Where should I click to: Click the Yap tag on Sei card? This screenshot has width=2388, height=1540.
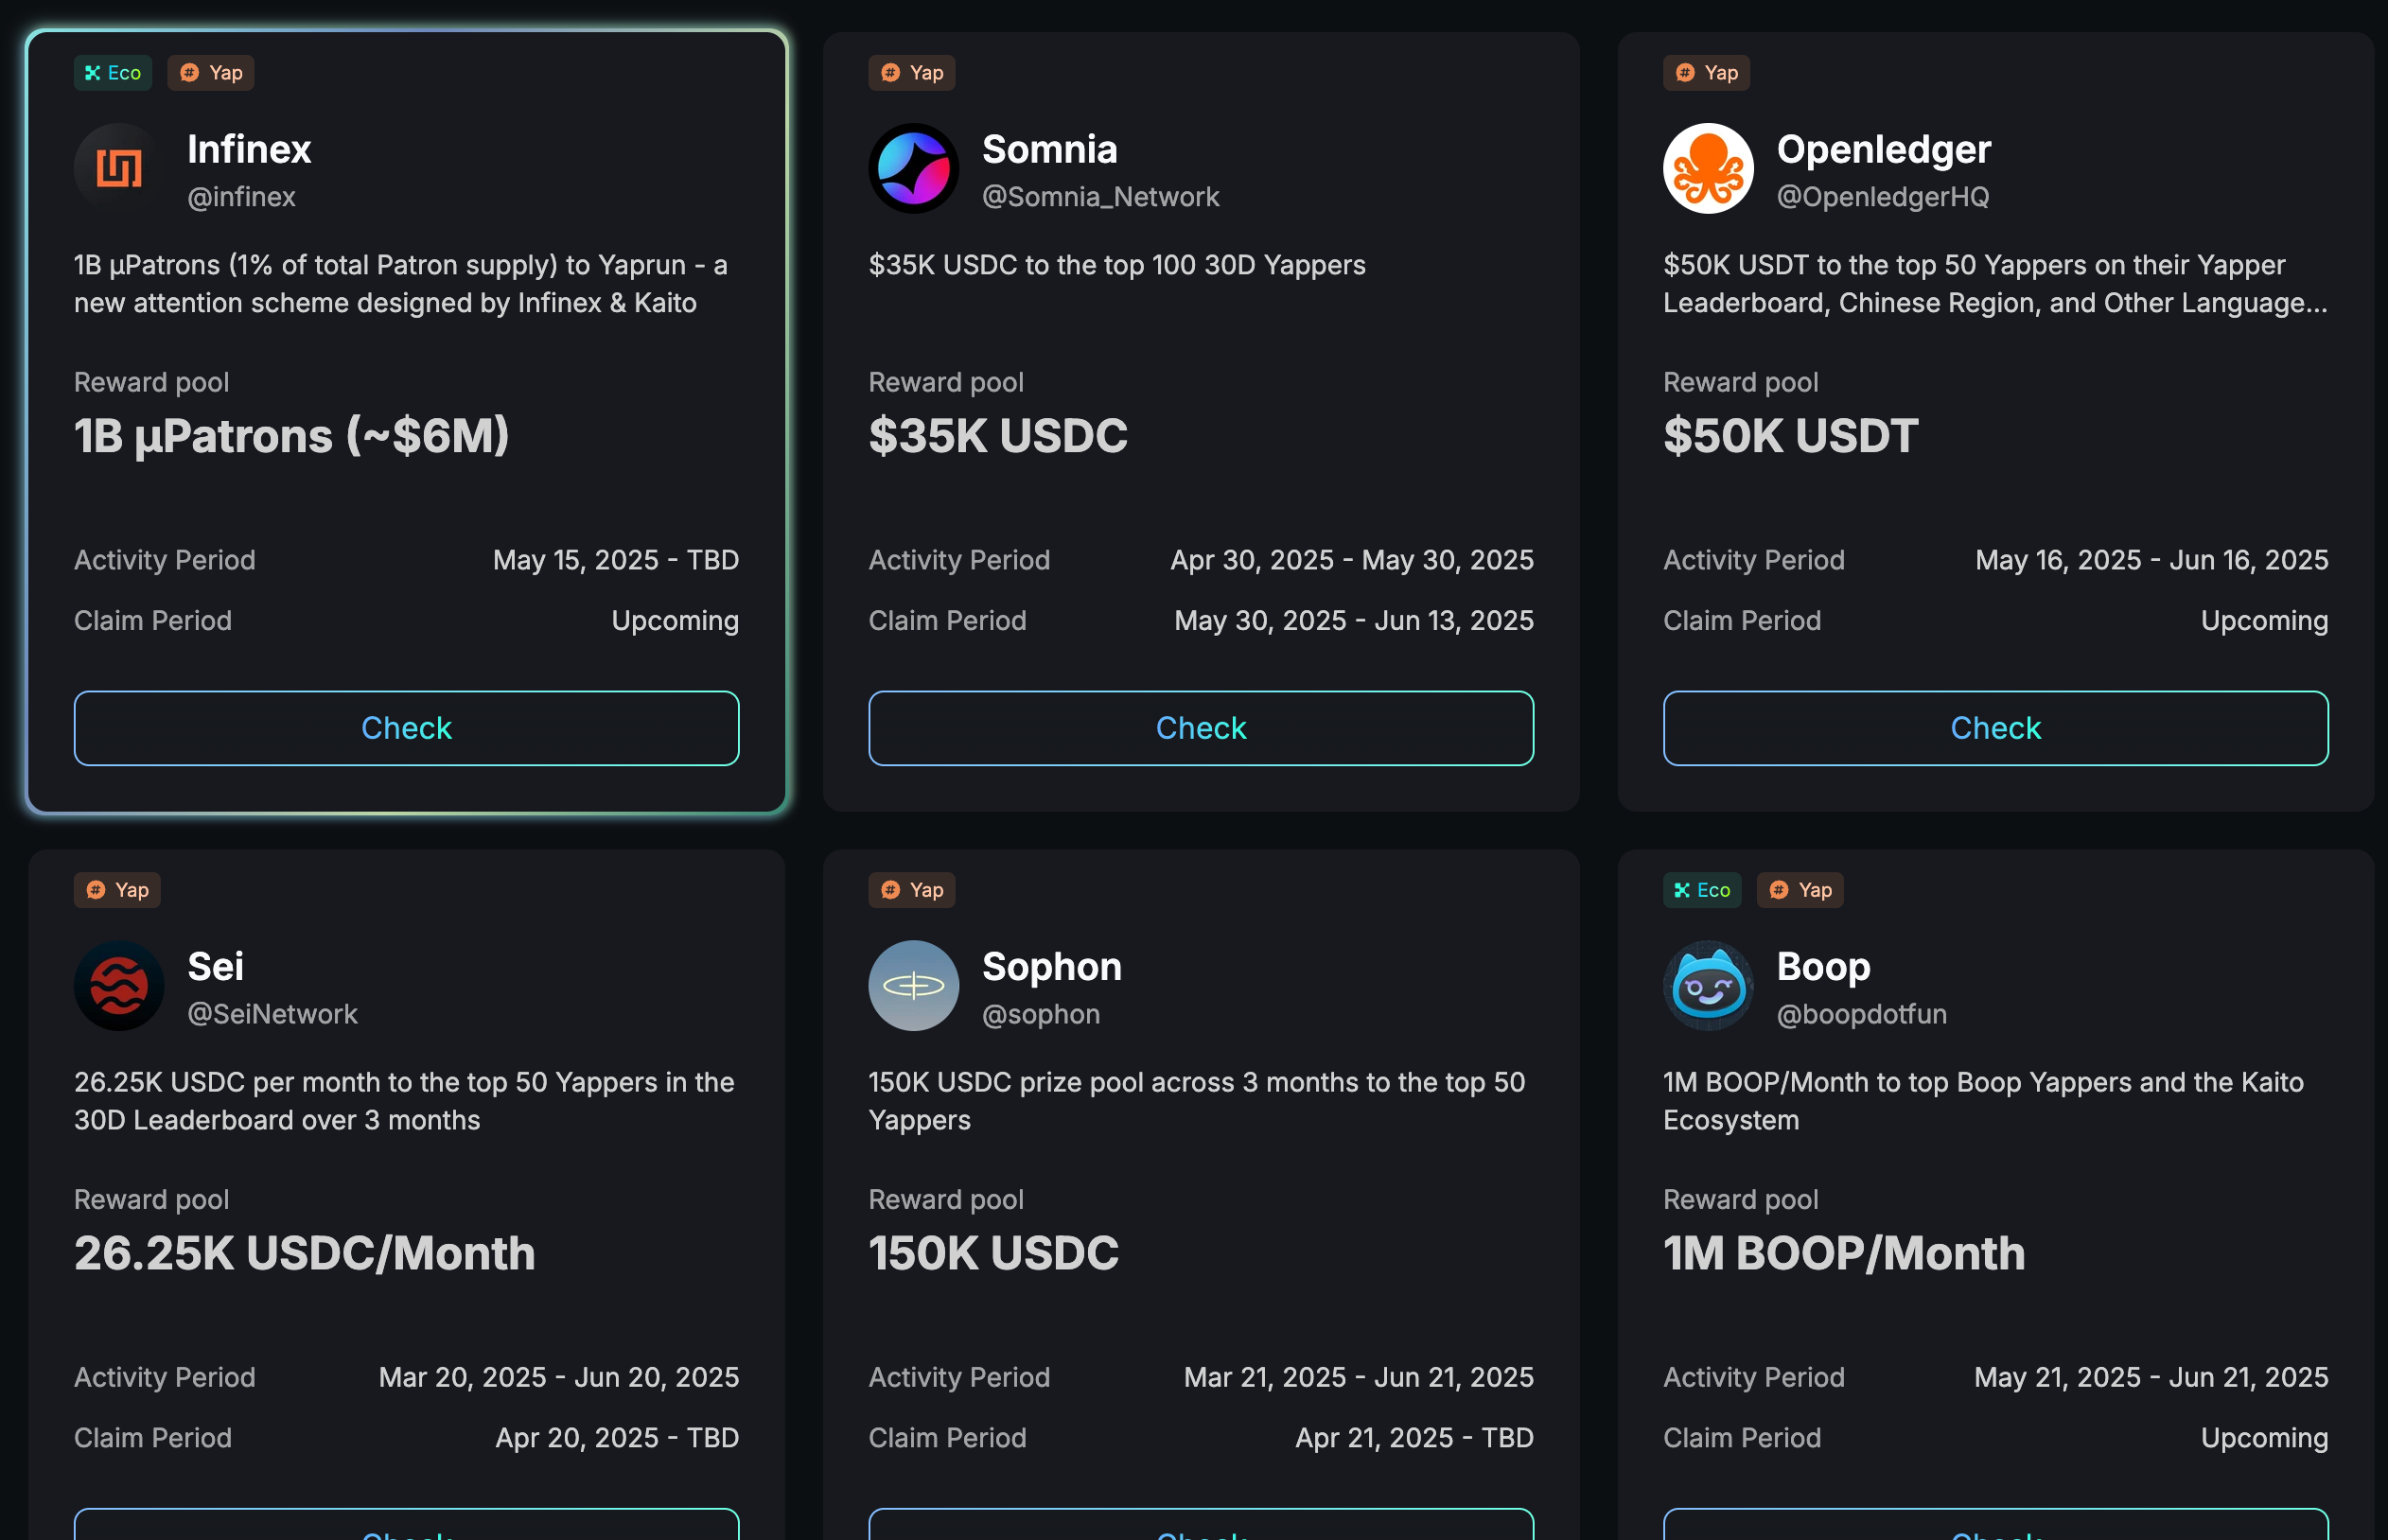(116, 890)
